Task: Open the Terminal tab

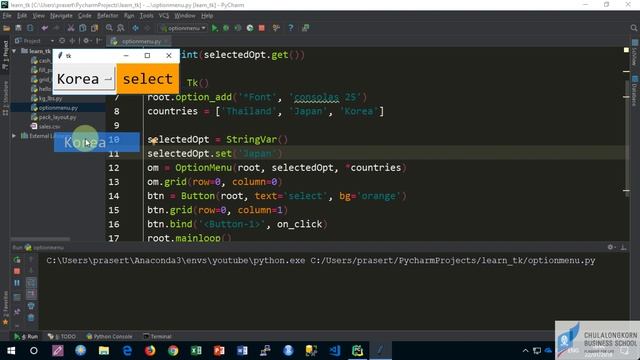Action: coord(158,336)
